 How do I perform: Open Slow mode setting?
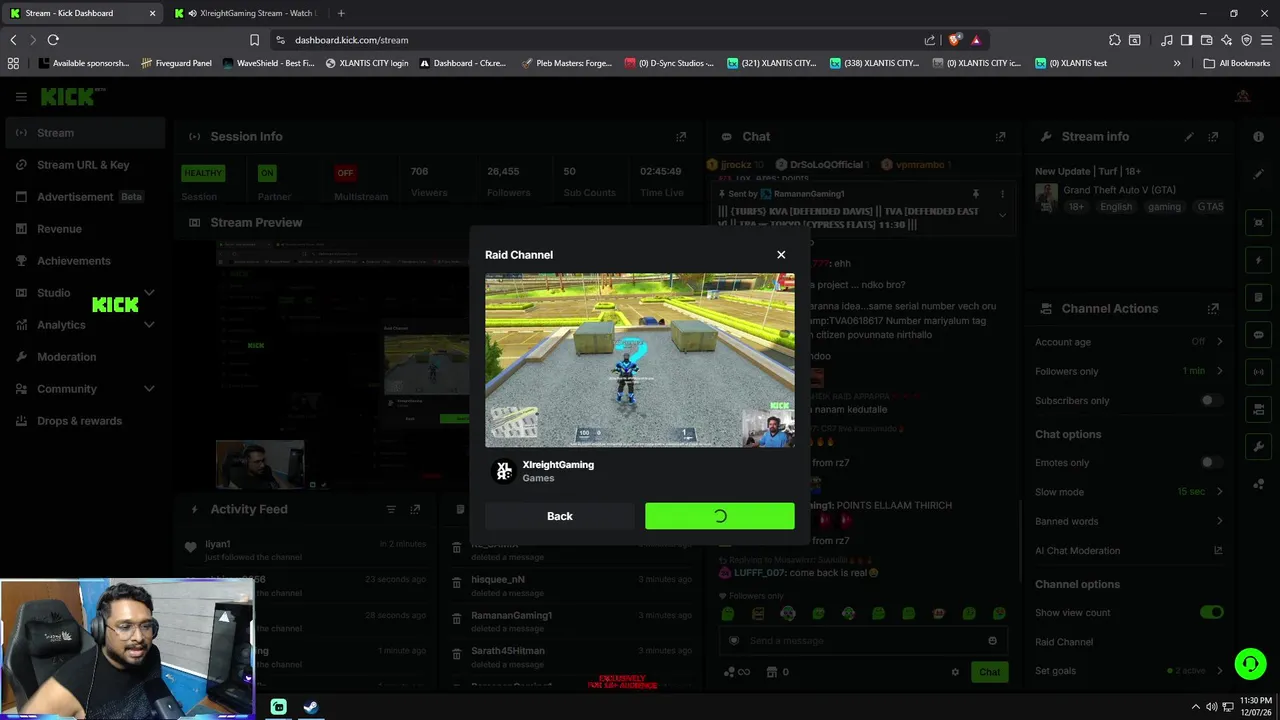[x=1129, y=492]
